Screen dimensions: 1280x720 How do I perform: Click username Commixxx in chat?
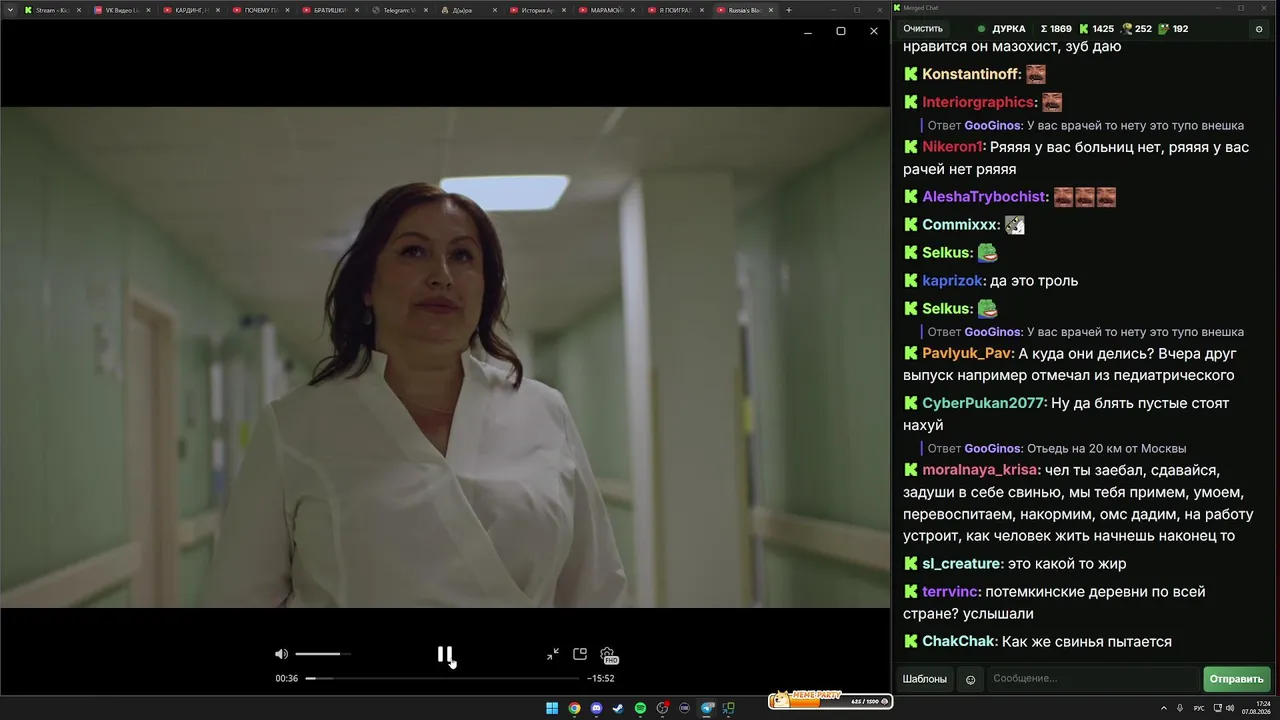tap(961, 225)
